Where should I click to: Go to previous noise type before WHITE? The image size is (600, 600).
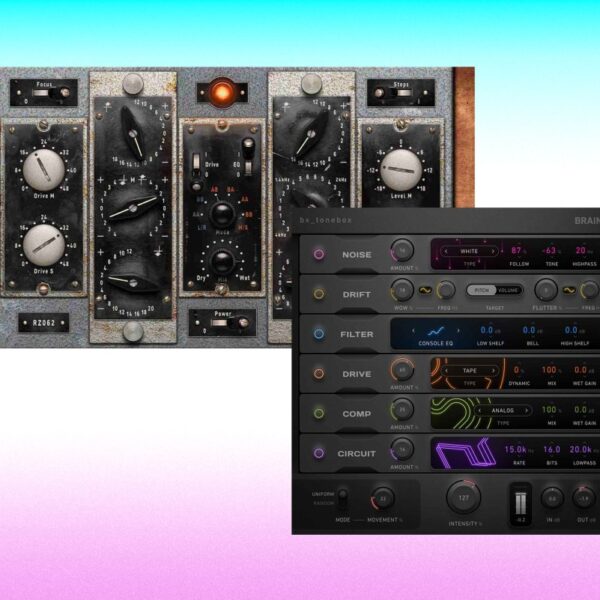pyautogui.click(x=446, y=251)
